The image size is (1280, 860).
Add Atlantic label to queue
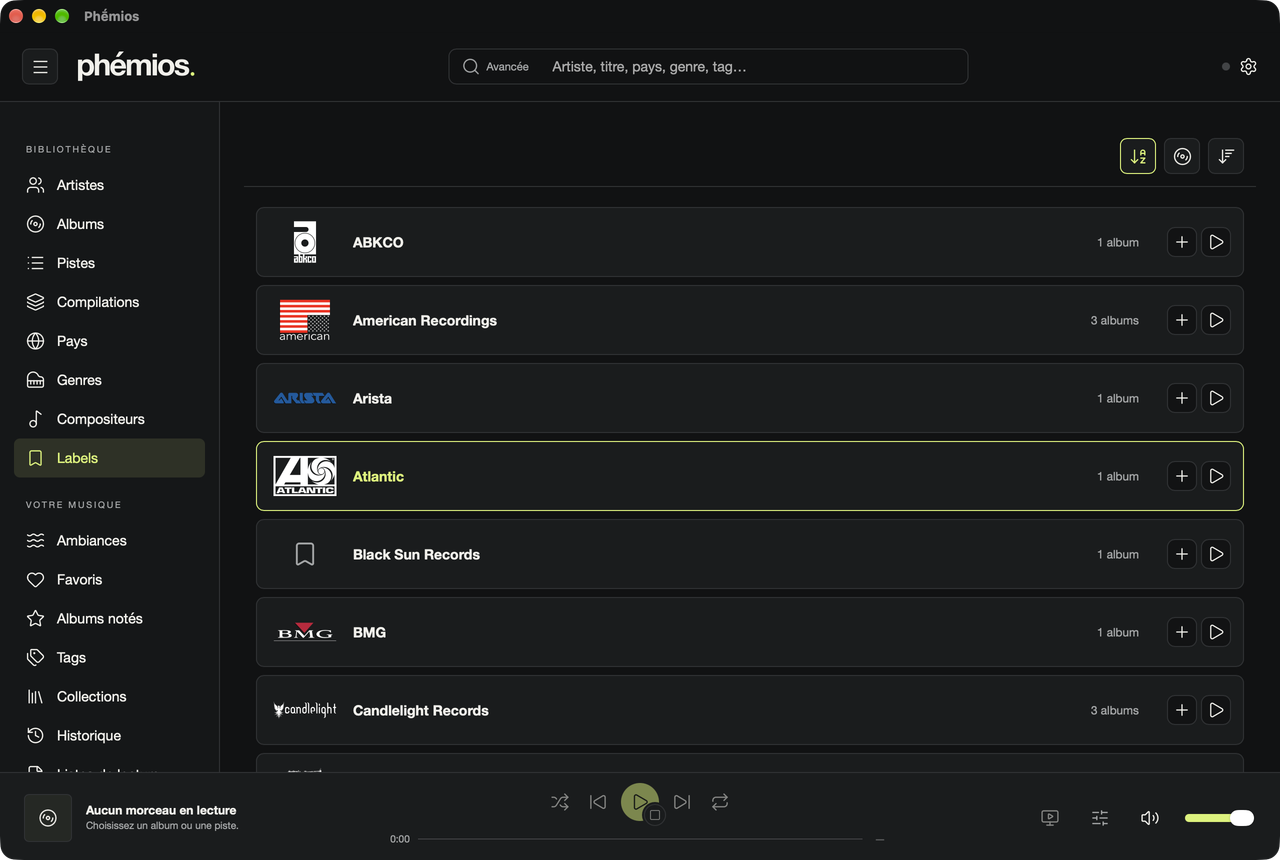click(x=1182, y=476)
